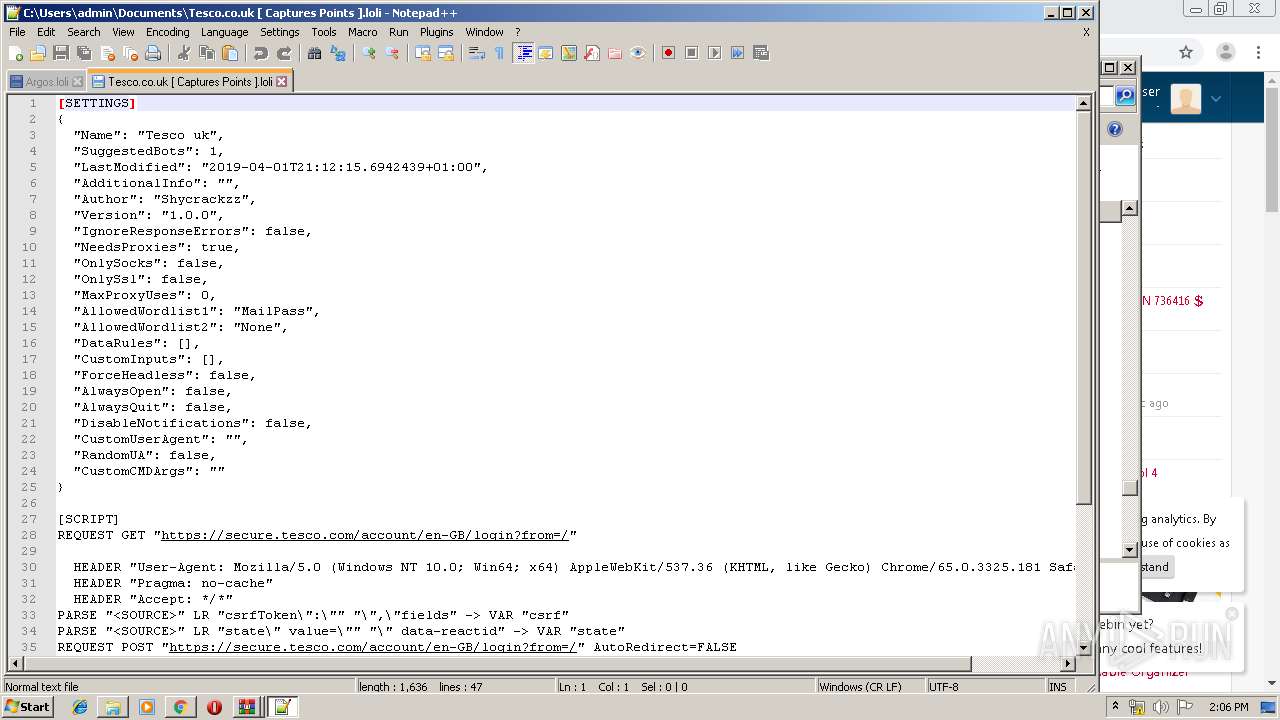The width and height of the screenshot is (1280, 720).
Task: Bookmark page with Chrome star icon
Action: point(1186,52)
